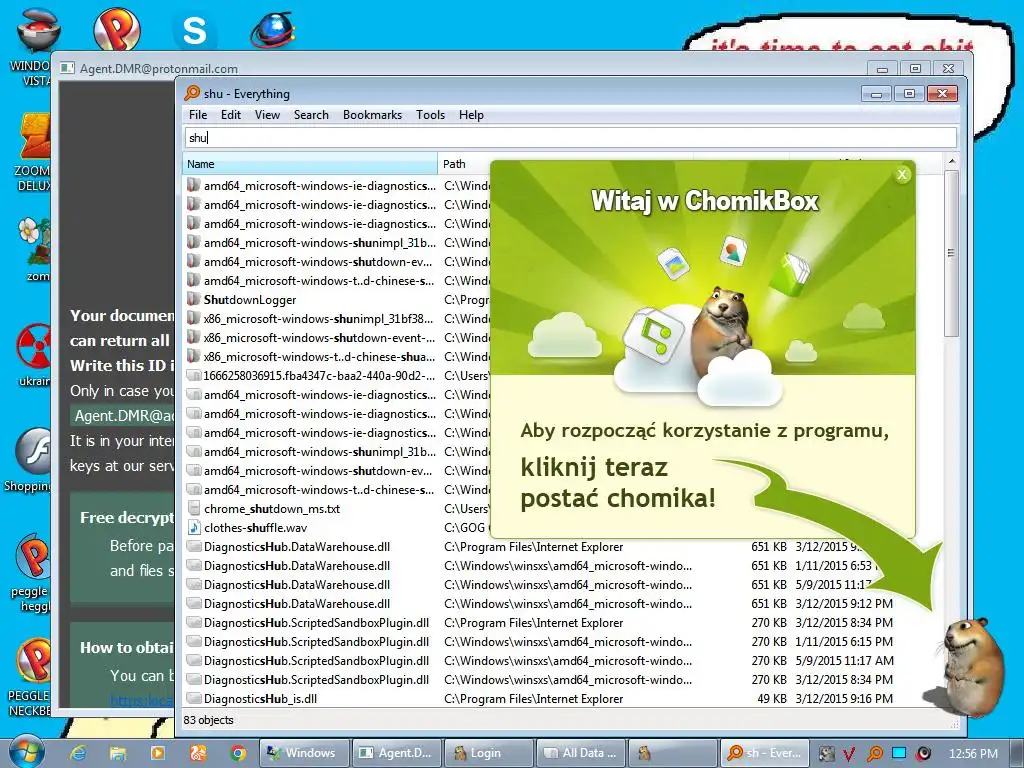Open the Peggle desktop icon at top

click(116, 27)
